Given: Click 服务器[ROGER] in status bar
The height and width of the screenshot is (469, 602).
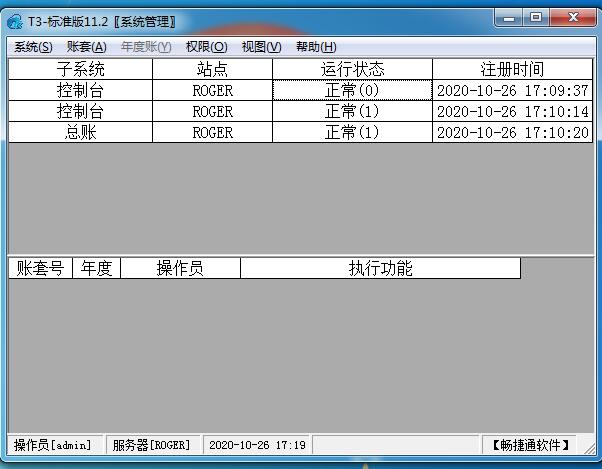Looking at the screenshot, I should tap(153, 445).
